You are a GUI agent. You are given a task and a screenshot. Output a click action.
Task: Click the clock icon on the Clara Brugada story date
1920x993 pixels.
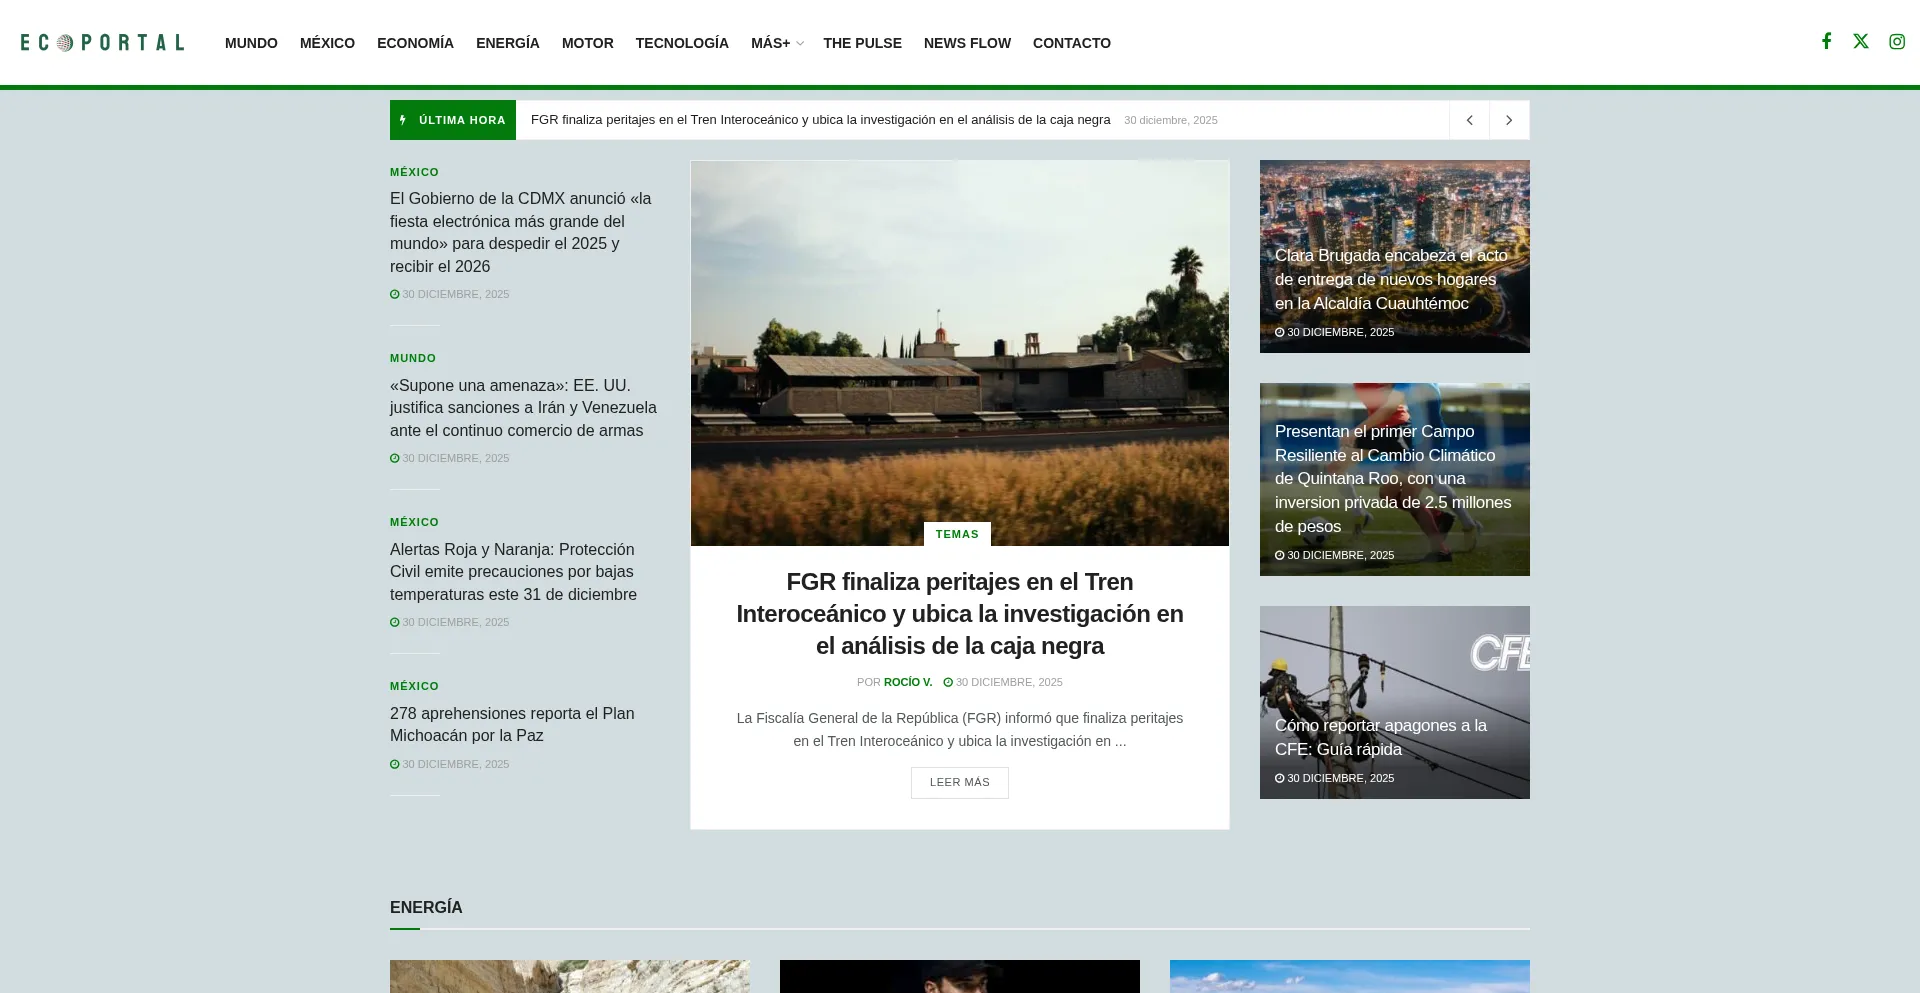click(1280, 332)
